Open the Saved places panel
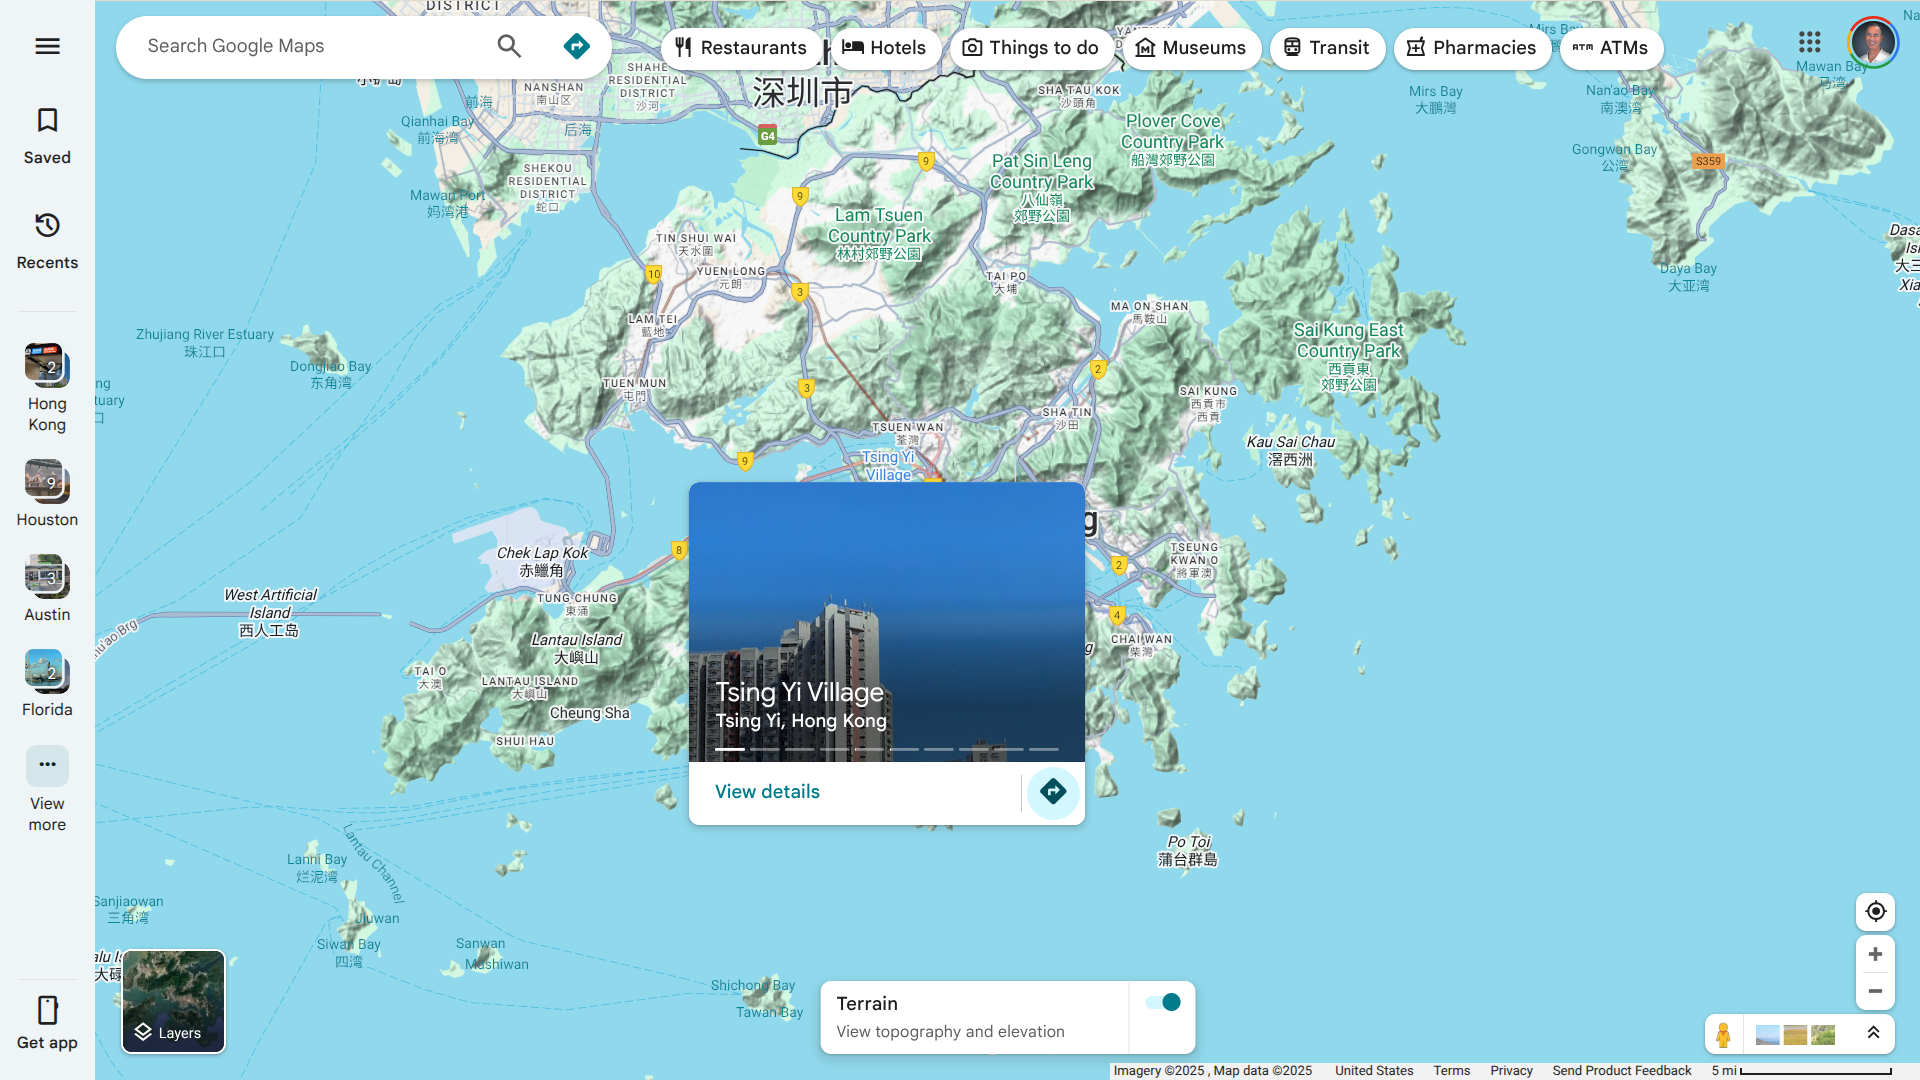 [x=47, y=135]
